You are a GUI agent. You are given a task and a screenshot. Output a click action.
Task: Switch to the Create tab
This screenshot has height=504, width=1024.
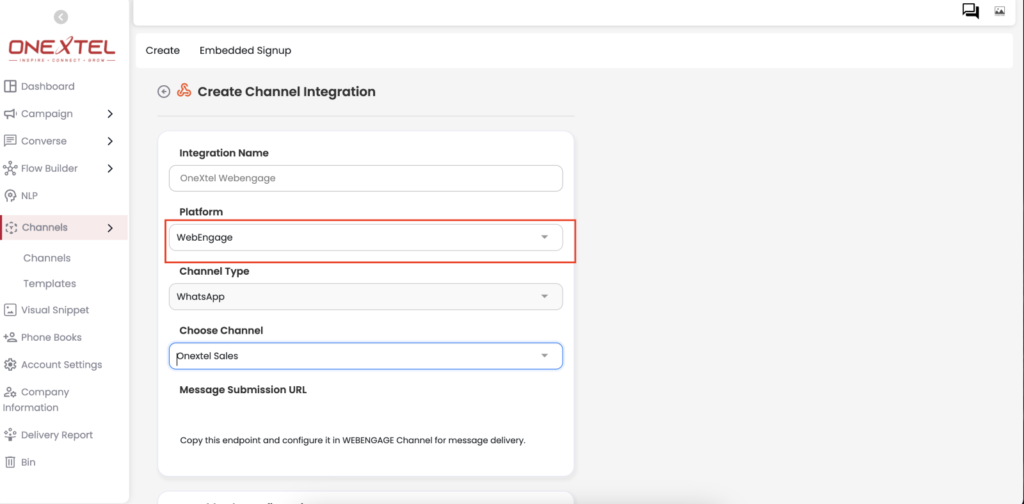point(163,50)
